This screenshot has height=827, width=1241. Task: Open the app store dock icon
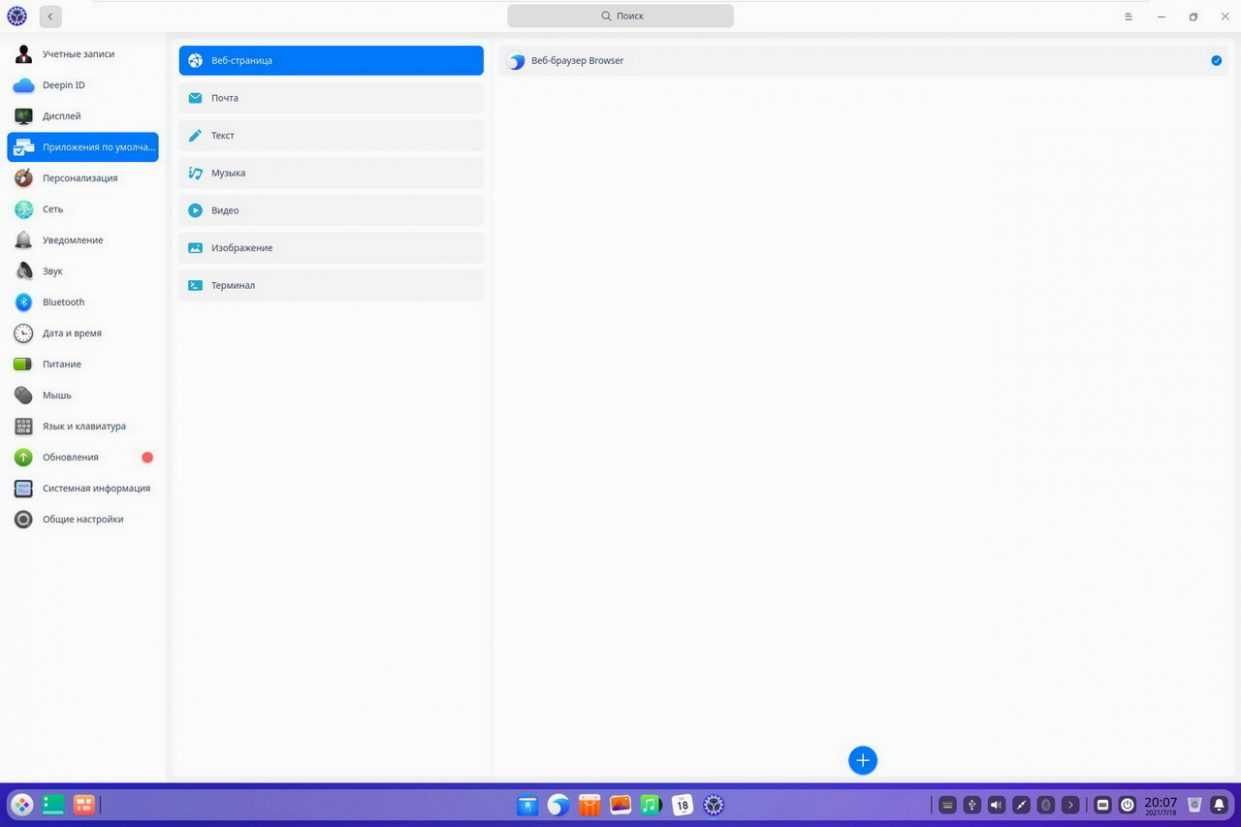(x=589, y=805)
